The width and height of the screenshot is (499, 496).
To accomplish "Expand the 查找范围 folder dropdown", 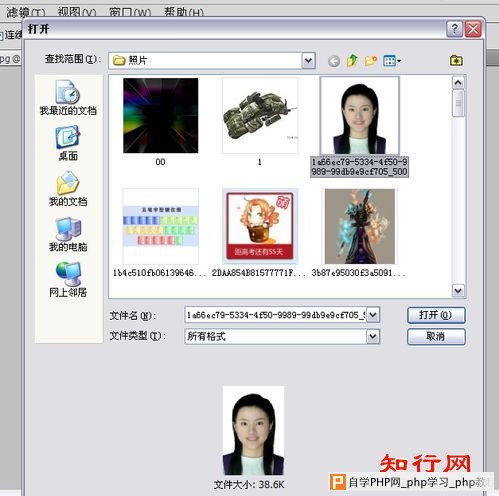I will click(308, 61).
